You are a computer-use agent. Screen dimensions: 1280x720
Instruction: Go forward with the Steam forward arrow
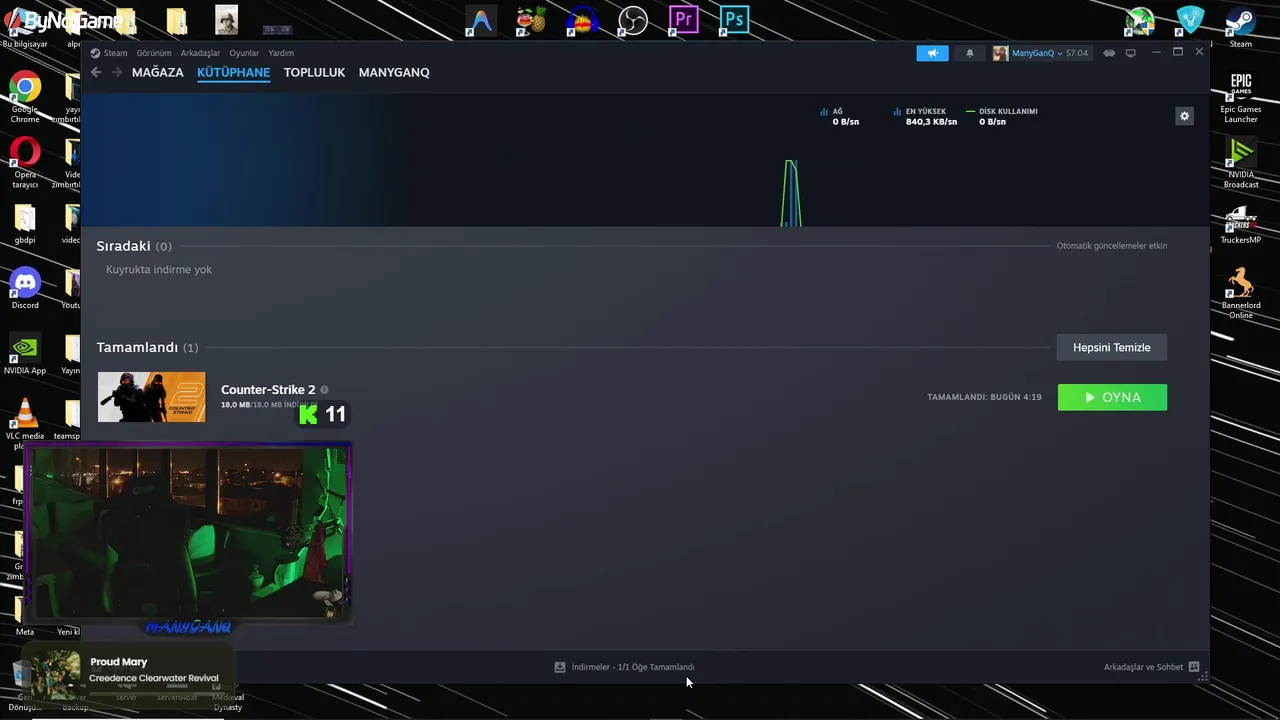[117, 72]
